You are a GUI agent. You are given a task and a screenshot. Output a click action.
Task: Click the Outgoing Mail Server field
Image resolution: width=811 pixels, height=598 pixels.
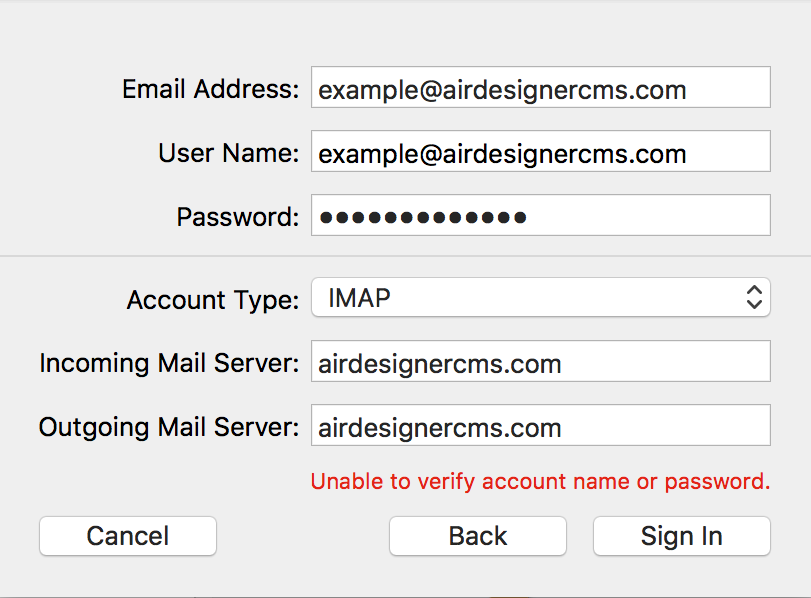coord(540,426)
